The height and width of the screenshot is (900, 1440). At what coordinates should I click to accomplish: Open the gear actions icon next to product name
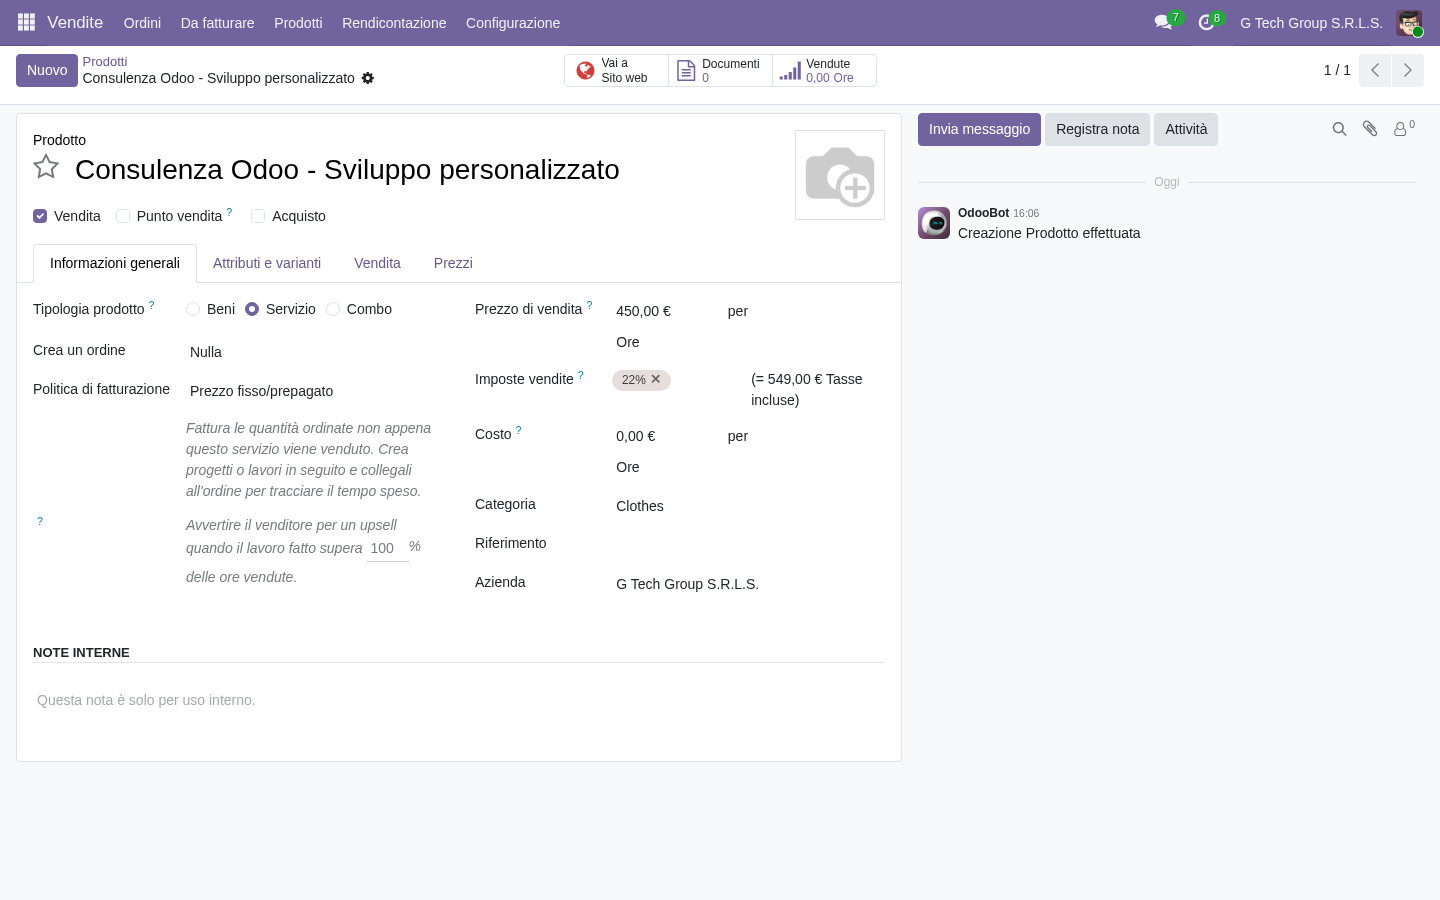coord(368,78)
